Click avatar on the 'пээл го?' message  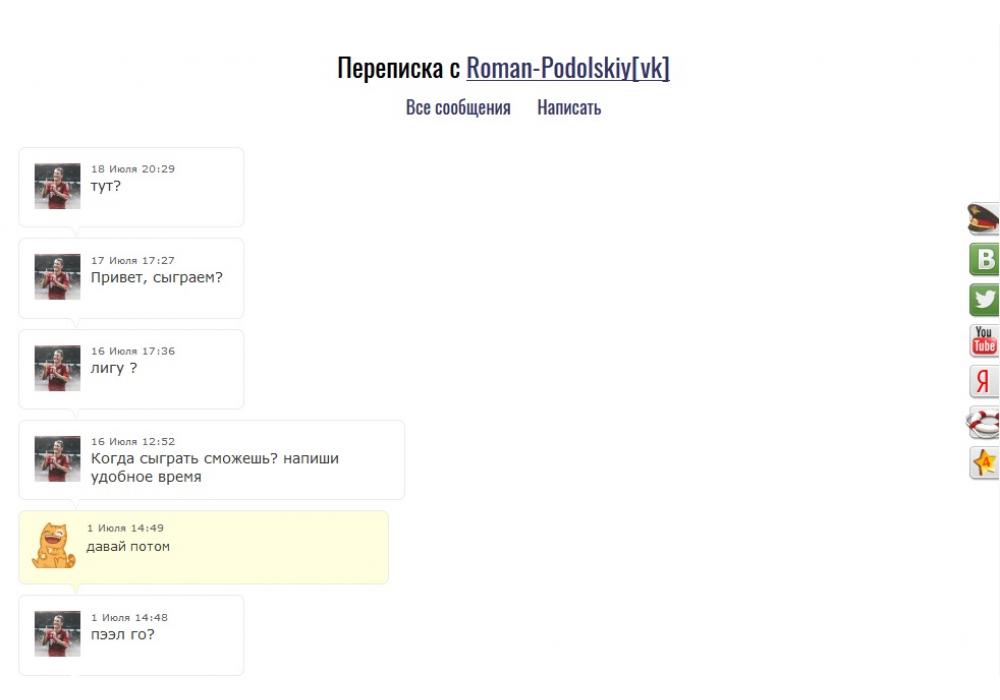click(x=57, y=634)
